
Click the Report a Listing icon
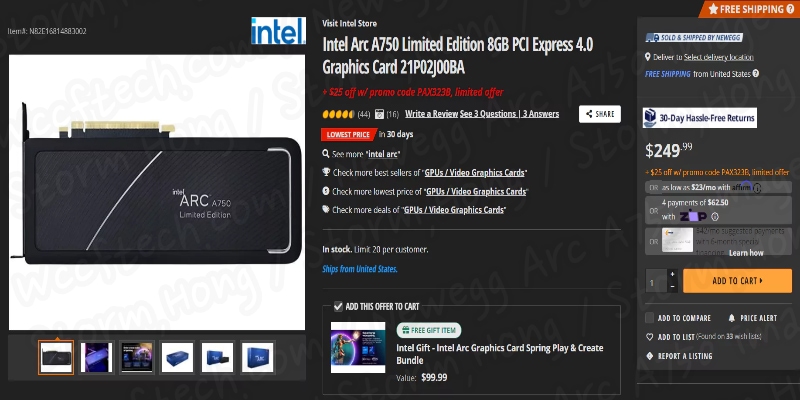[649, 356]
